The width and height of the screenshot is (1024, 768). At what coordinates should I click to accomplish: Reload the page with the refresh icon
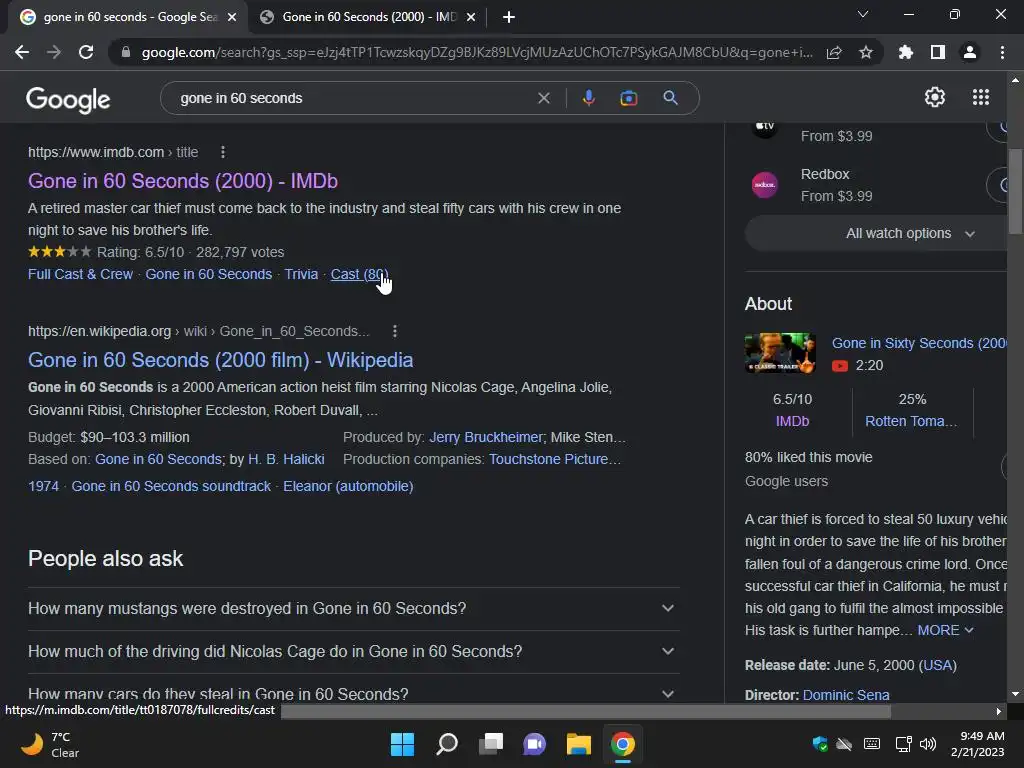tap(86, 52)
